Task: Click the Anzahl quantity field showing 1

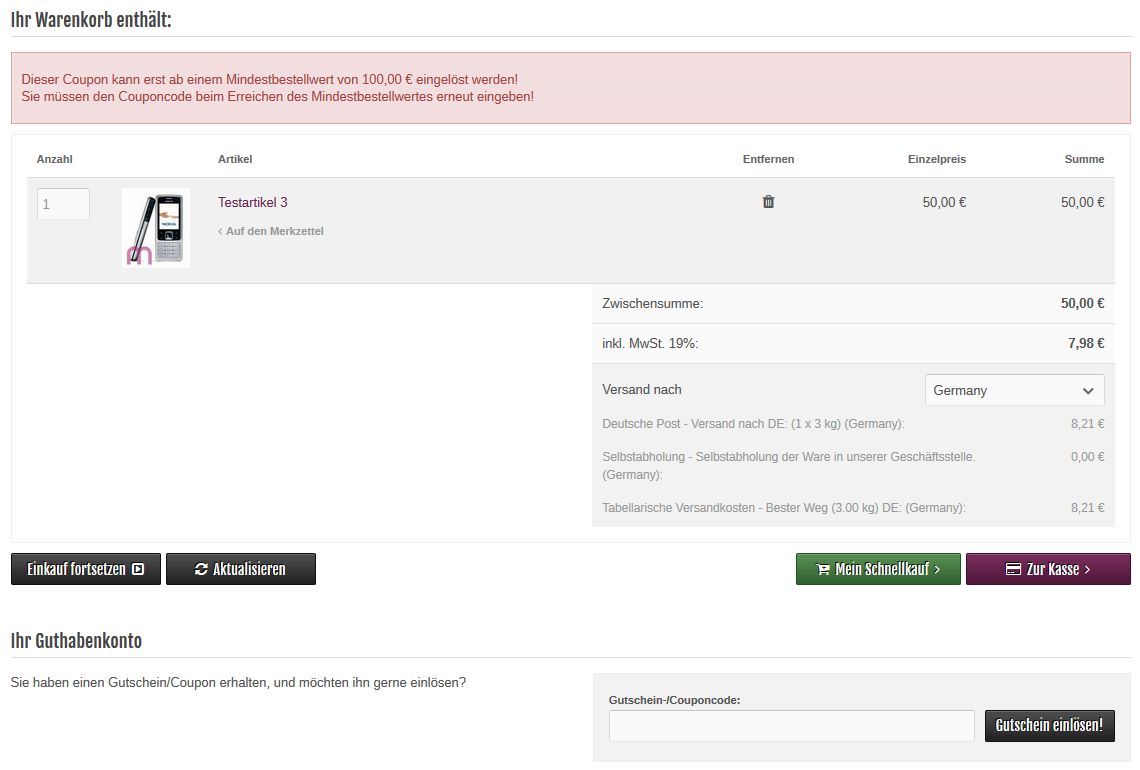Action: pos(63,204)
